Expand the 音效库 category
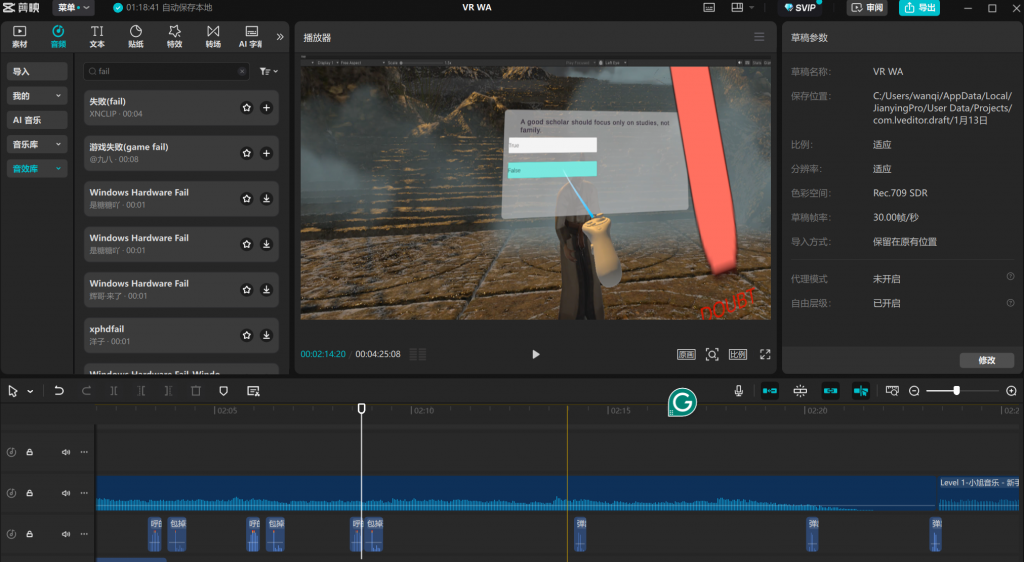The image size is (1024, 562). click(x=37, y=168)
